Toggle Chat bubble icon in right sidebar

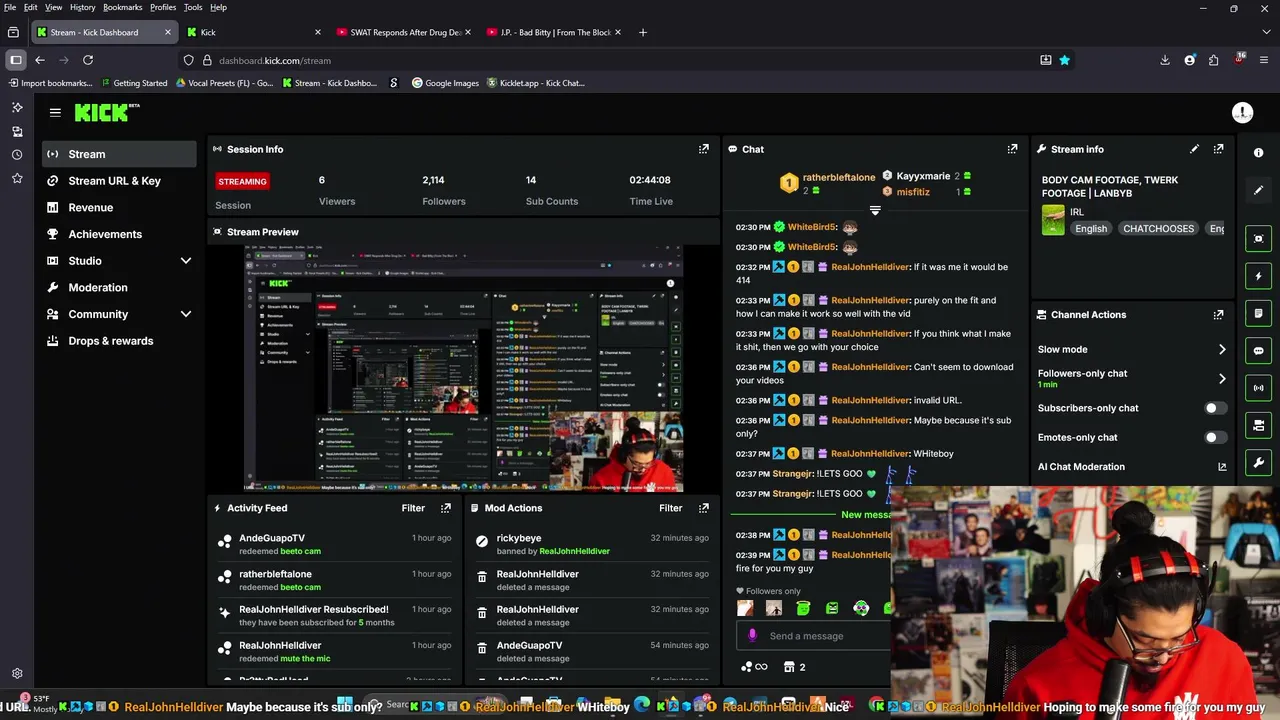(x=1258, y=350)
